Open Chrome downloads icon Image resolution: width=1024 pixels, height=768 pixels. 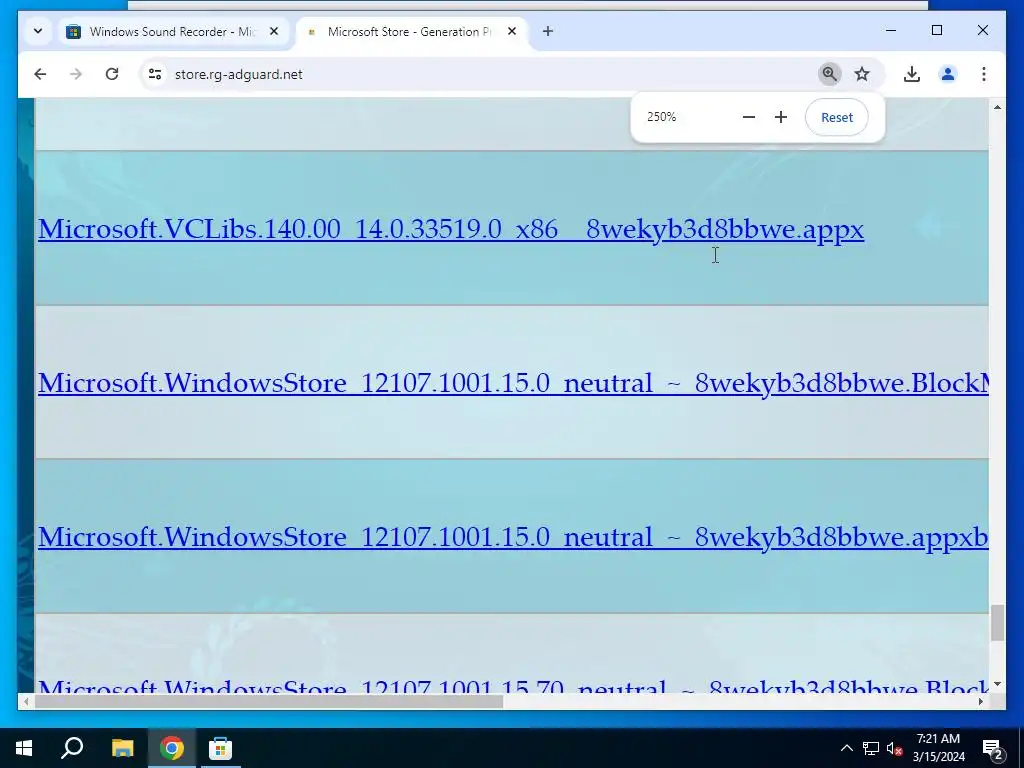tap(912, 74)
